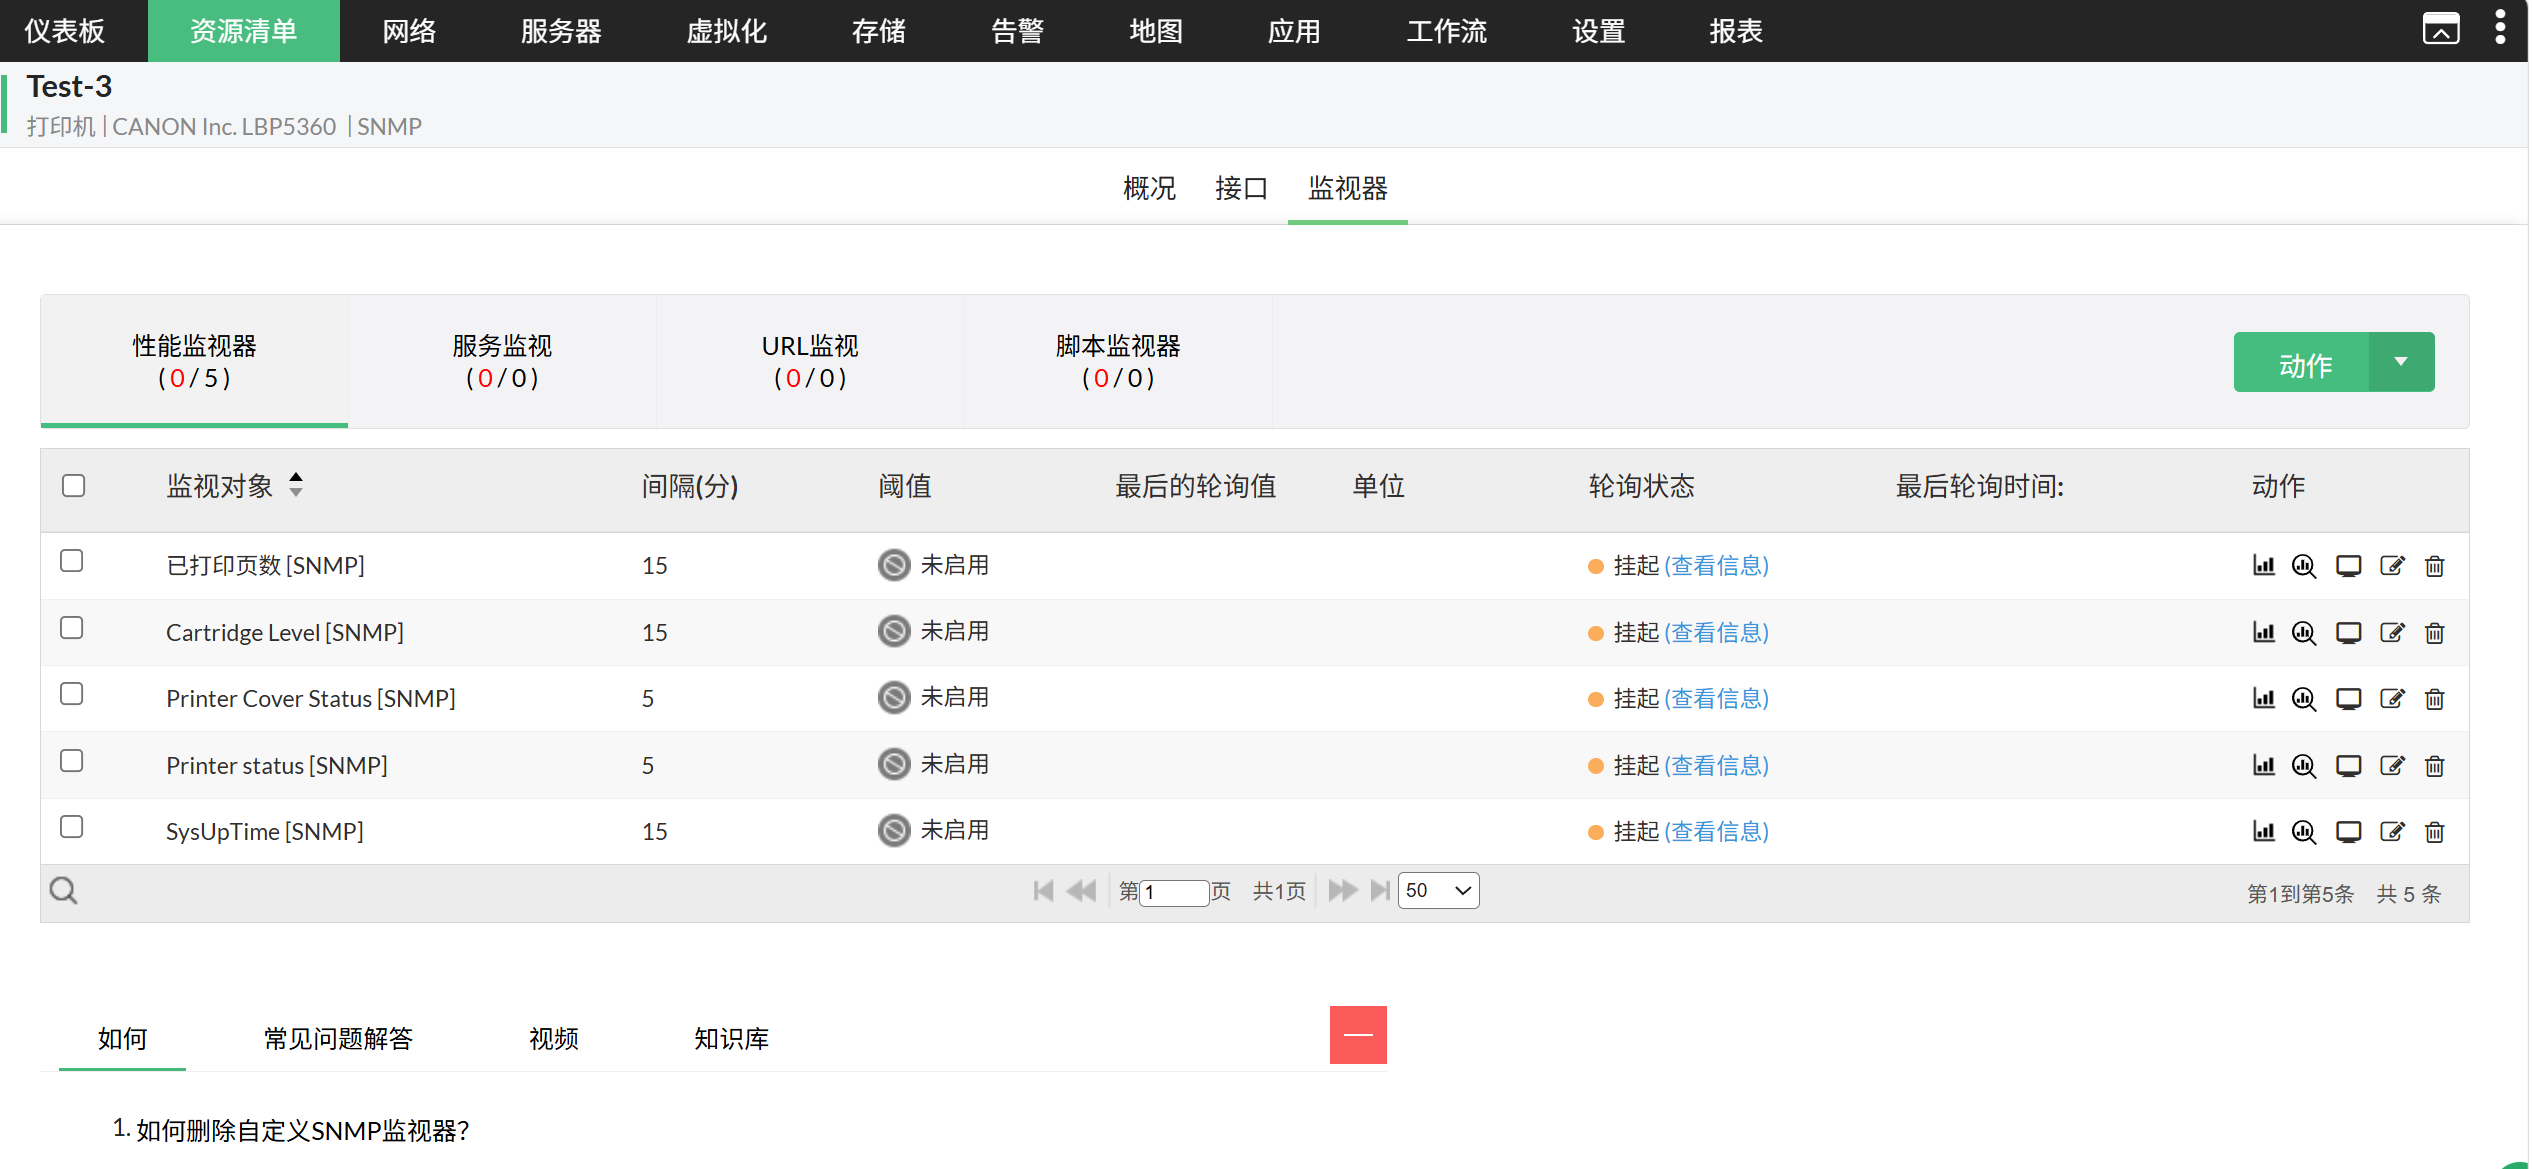The height and width of the screenshot is (1169, 2532).
Task: Click monitor icon in SysUpTime row
Action: 2348,831
